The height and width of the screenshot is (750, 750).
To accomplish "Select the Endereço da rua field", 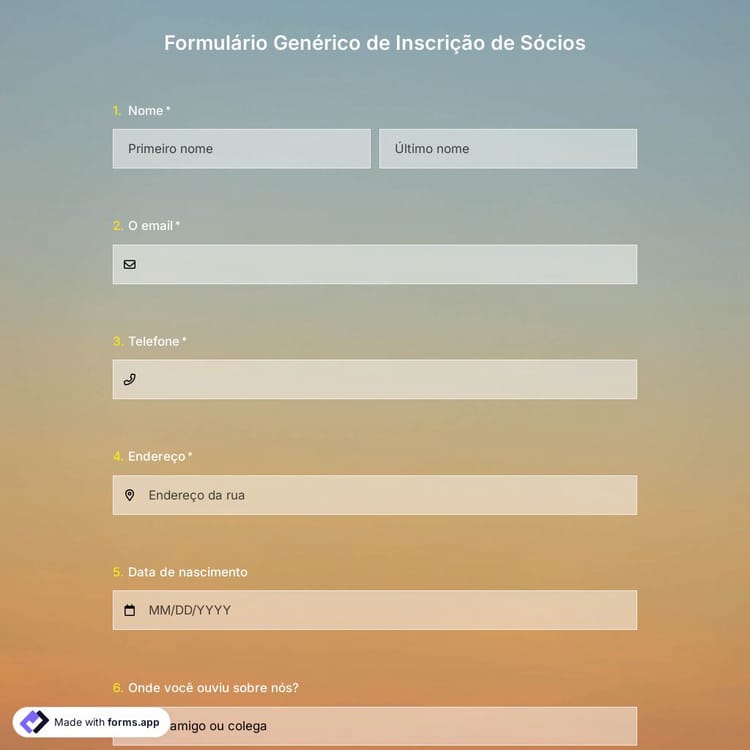I will coord(385,495).
